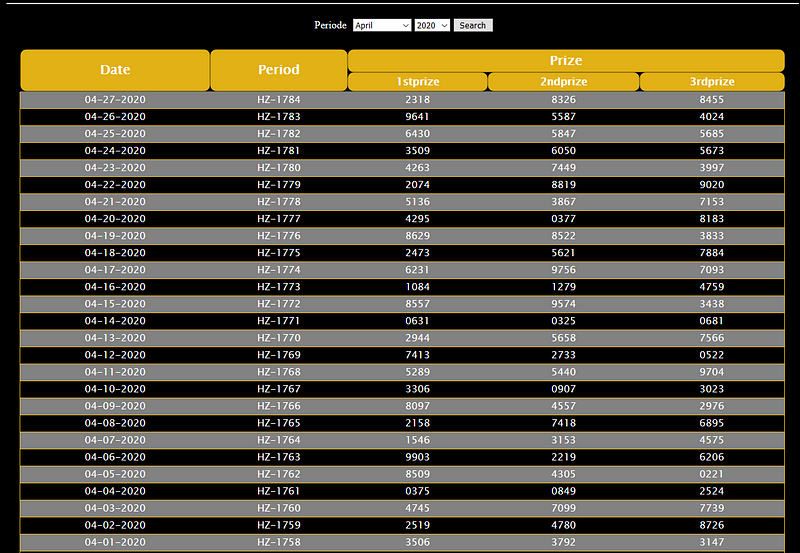This screenshot has height=553, width=800.
Task: Click the Search button
Action: 473,26
